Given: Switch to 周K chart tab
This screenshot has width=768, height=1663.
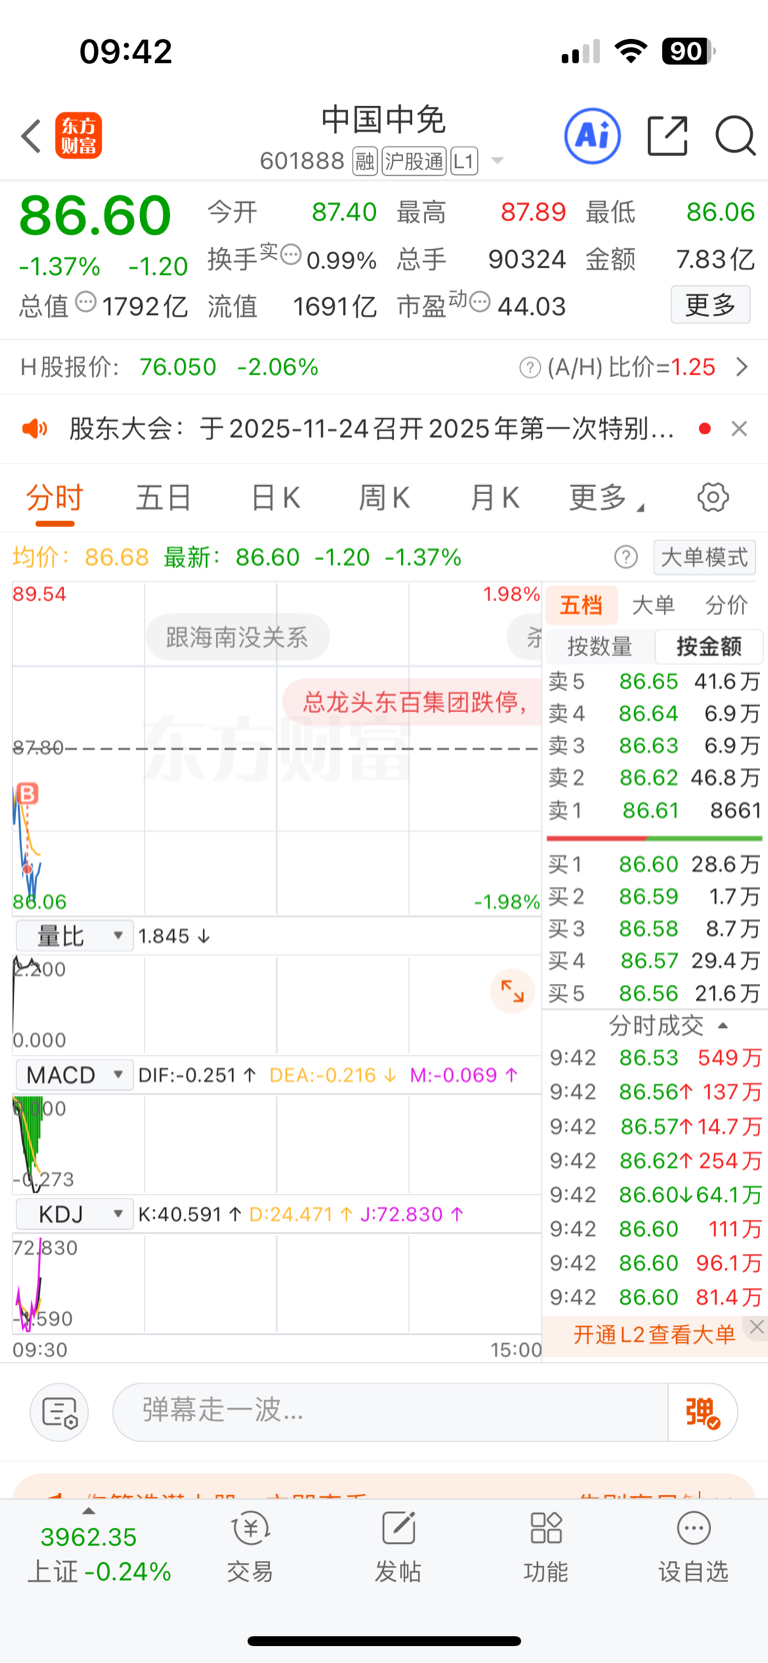Looking at the screenshot, I should coord(384,498).
